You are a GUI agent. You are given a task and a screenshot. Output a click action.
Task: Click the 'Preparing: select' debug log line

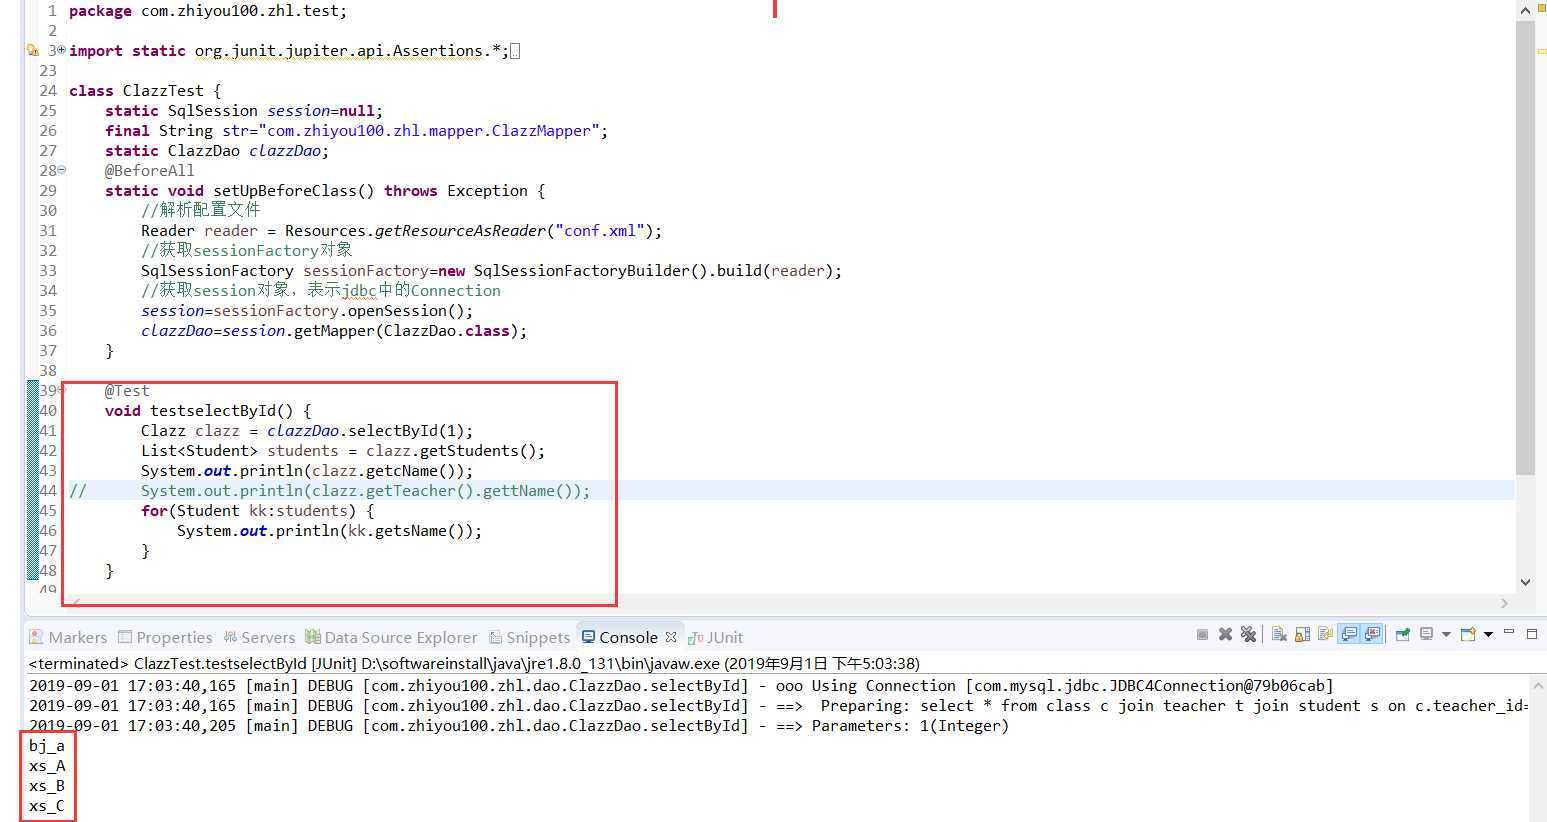click(x=778, y=705)
